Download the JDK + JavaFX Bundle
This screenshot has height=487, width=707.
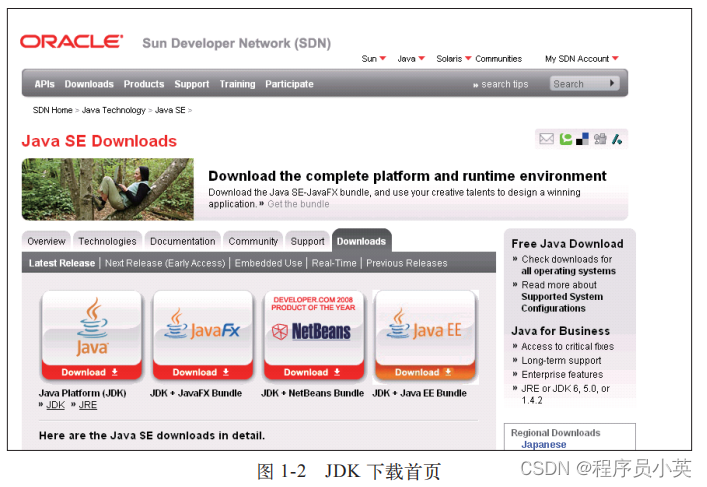(x=202, y=372)
